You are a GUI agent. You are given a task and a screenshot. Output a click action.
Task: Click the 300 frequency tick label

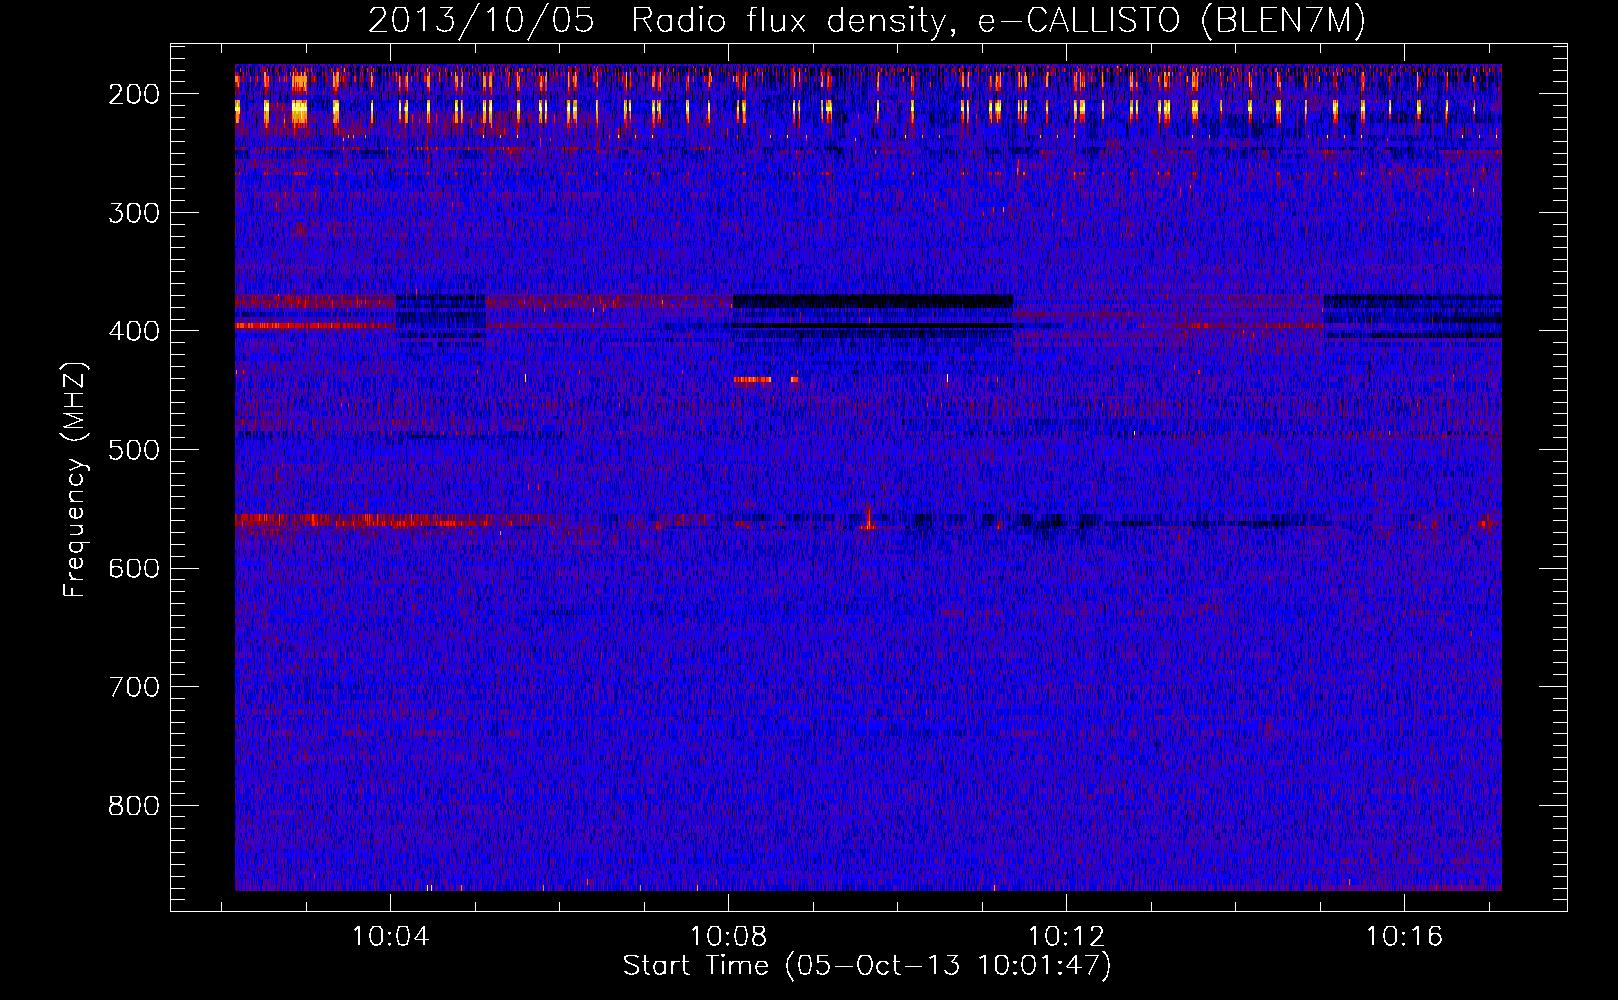tap(134, 213)
